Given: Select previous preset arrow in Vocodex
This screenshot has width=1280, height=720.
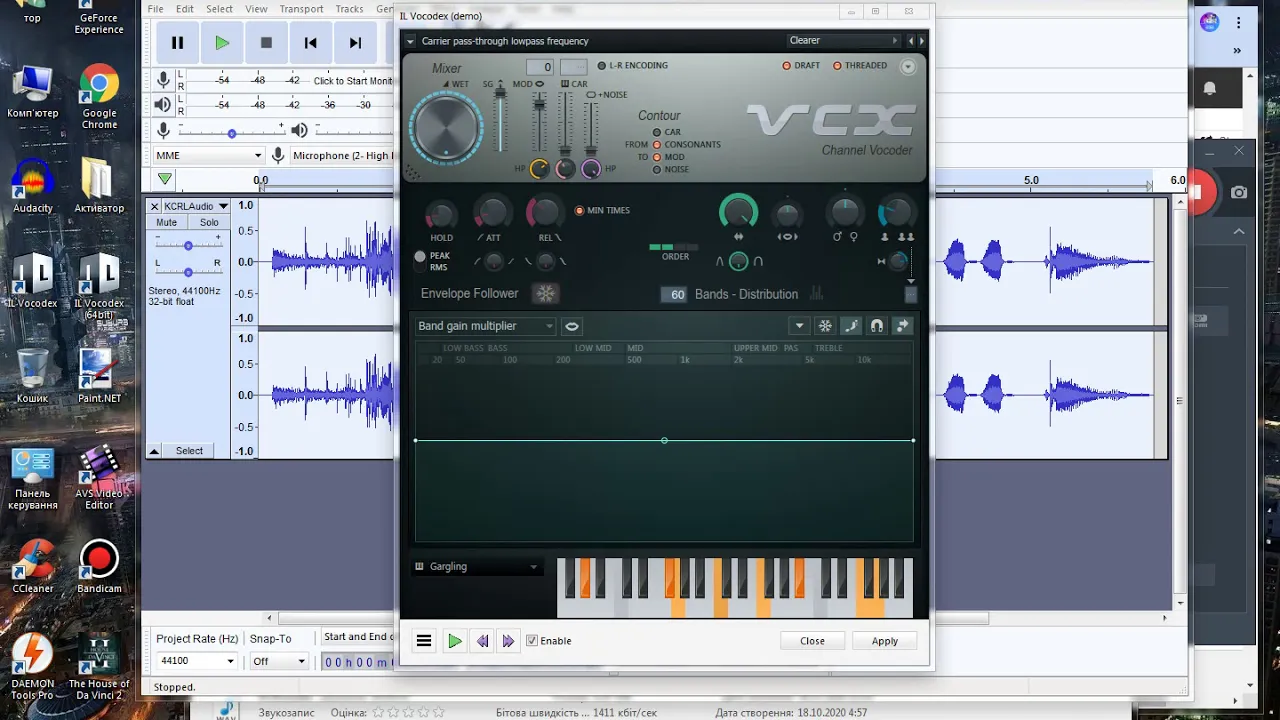Looking at the screenshot, I should tap(910, 41).
